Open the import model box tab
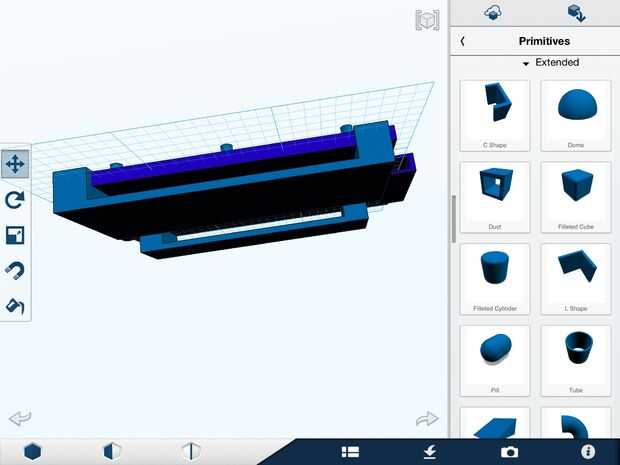This screenshot has height=465, width=620. (576, 13)
